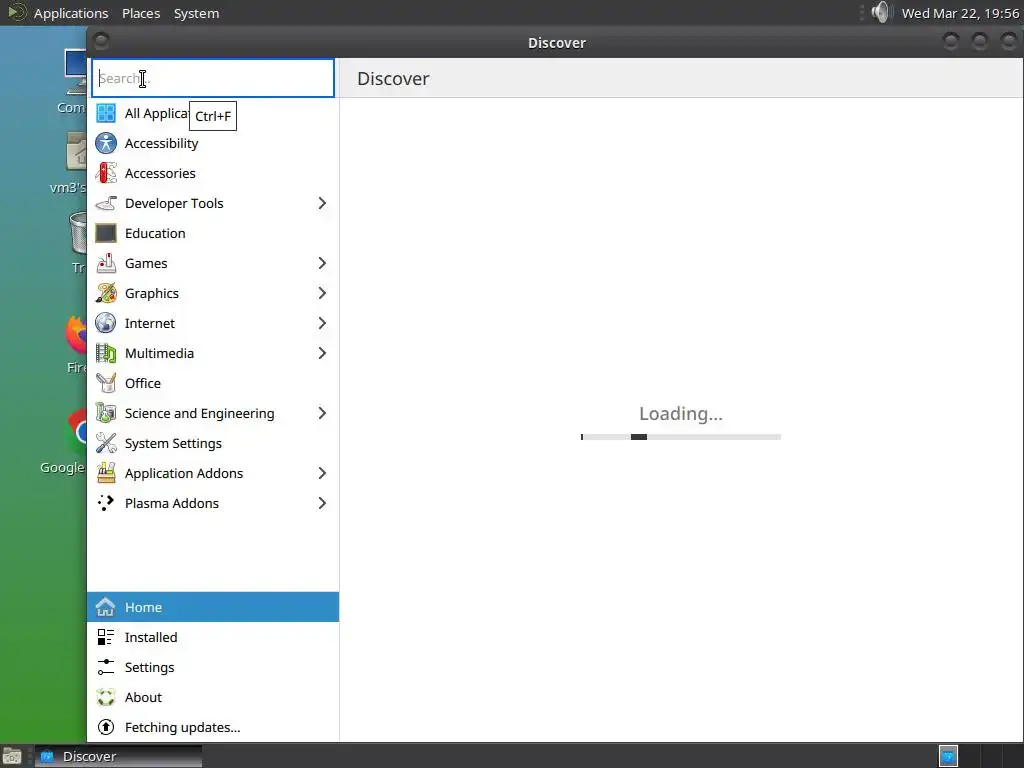Click the Accessories swiss-knife icon
Viewport: 1024px width, 768px height.
pos(106,174)
